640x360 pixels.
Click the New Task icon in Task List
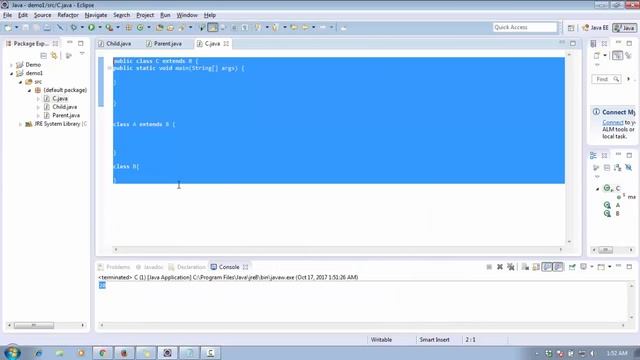point(597,56)
